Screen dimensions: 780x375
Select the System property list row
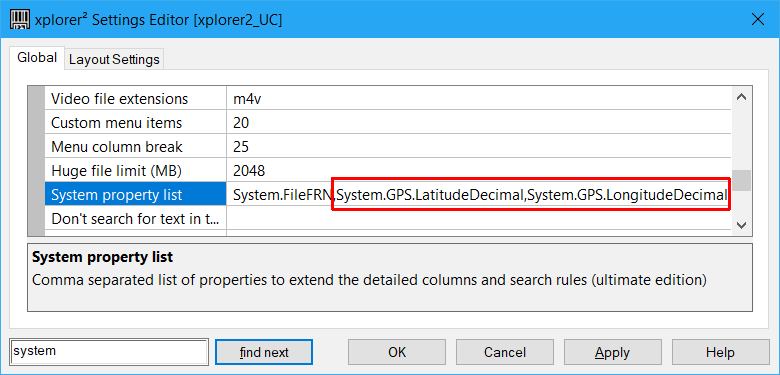pyautogui.click(x=136, y=195)
